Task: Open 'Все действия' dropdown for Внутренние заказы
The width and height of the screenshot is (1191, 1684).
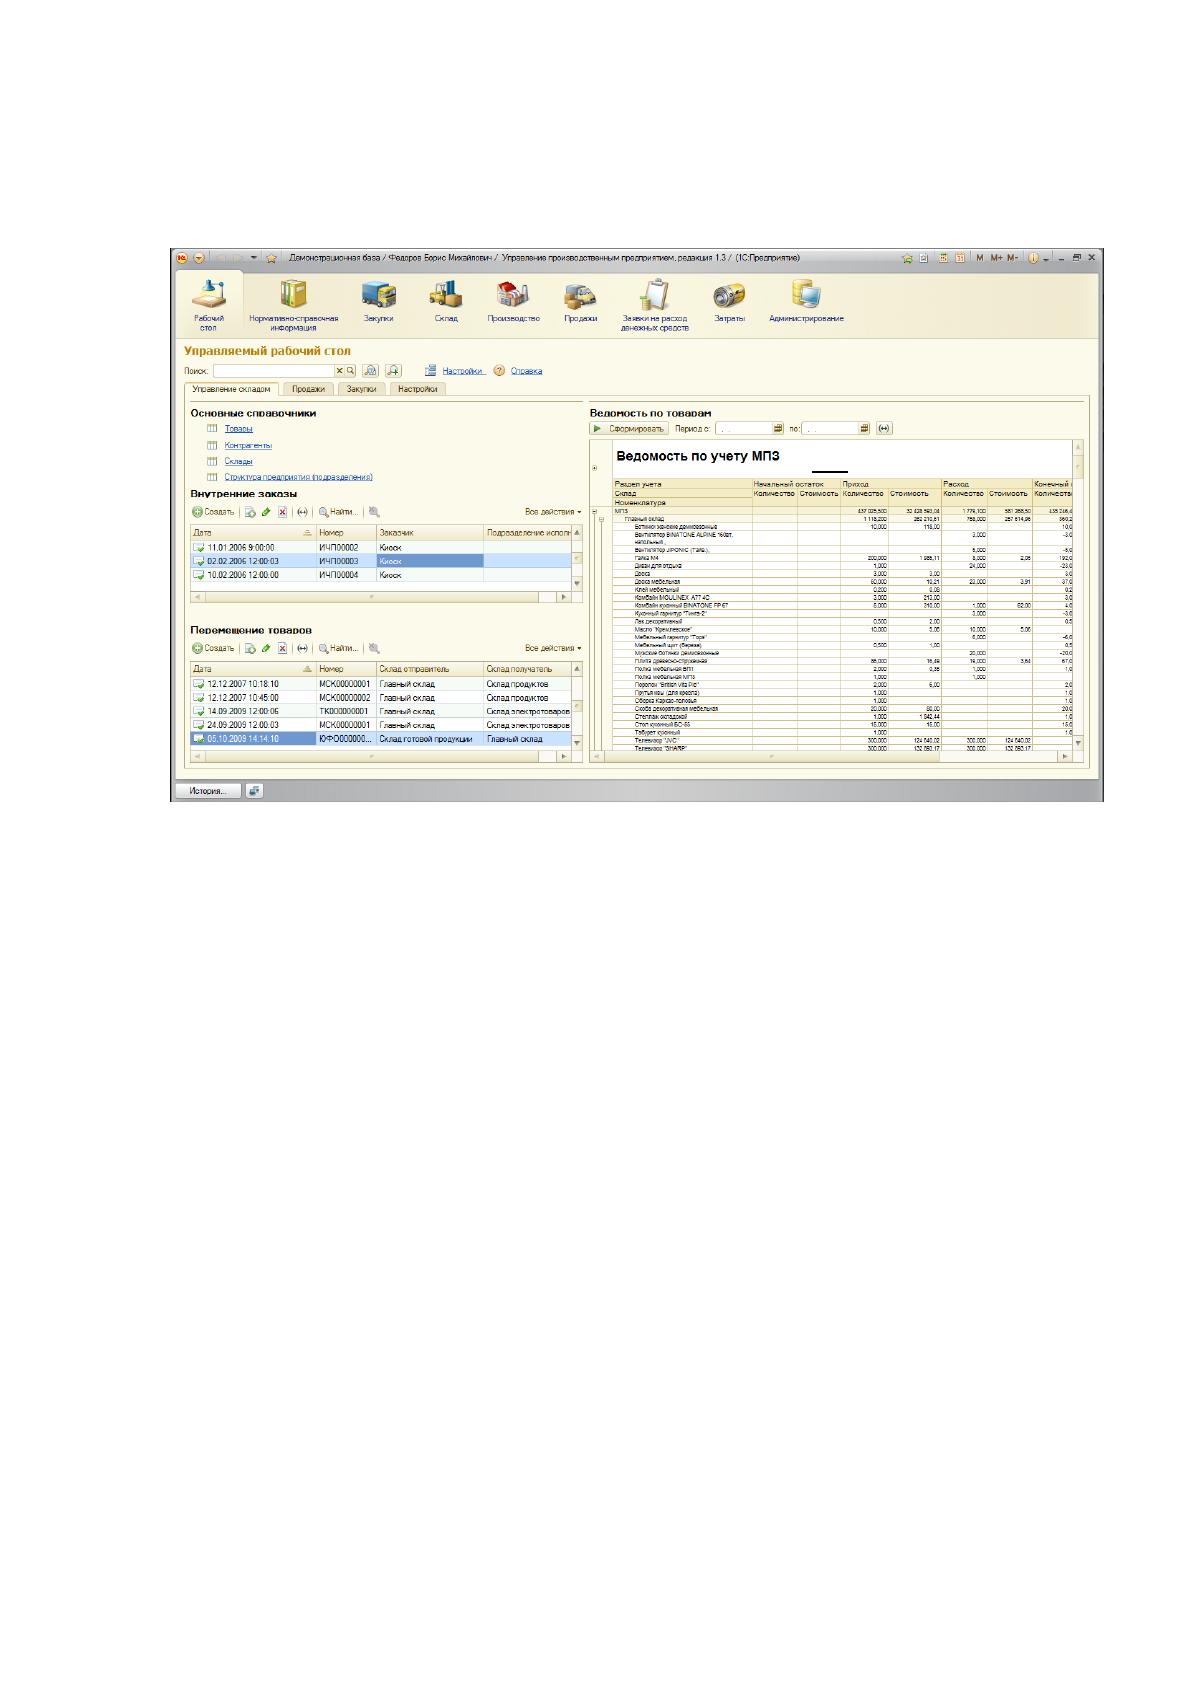Action: tap(553, 512)
